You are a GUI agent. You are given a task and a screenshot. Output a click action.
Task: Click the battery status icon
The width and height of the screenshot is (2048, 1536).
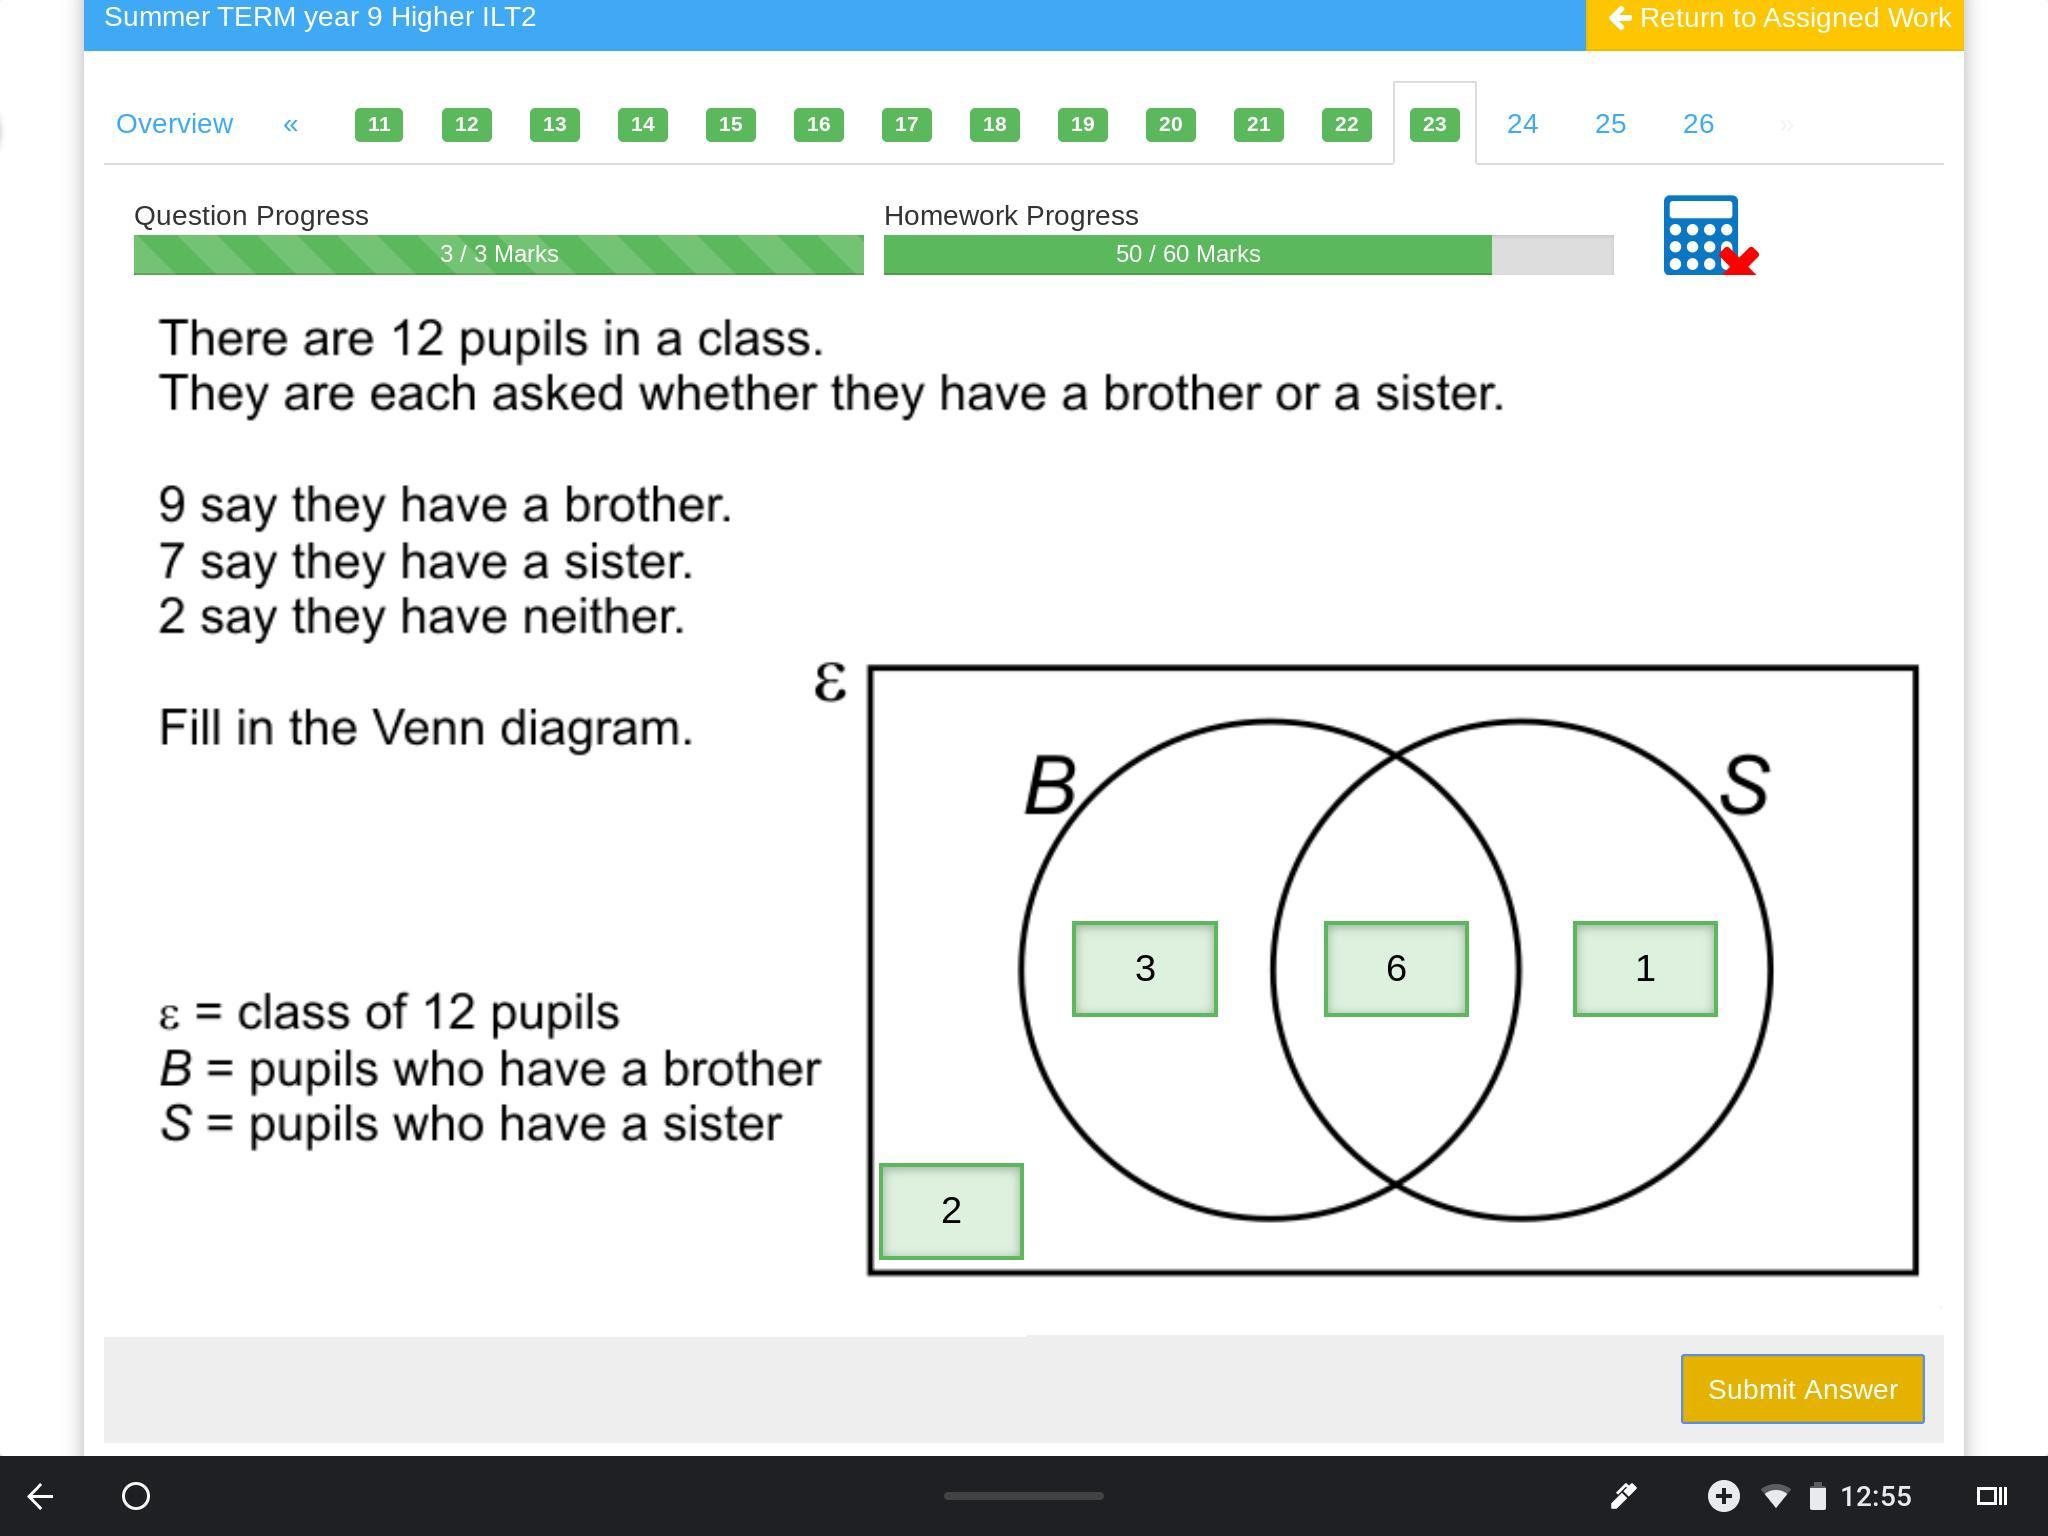click(x=1818, y=1497)
